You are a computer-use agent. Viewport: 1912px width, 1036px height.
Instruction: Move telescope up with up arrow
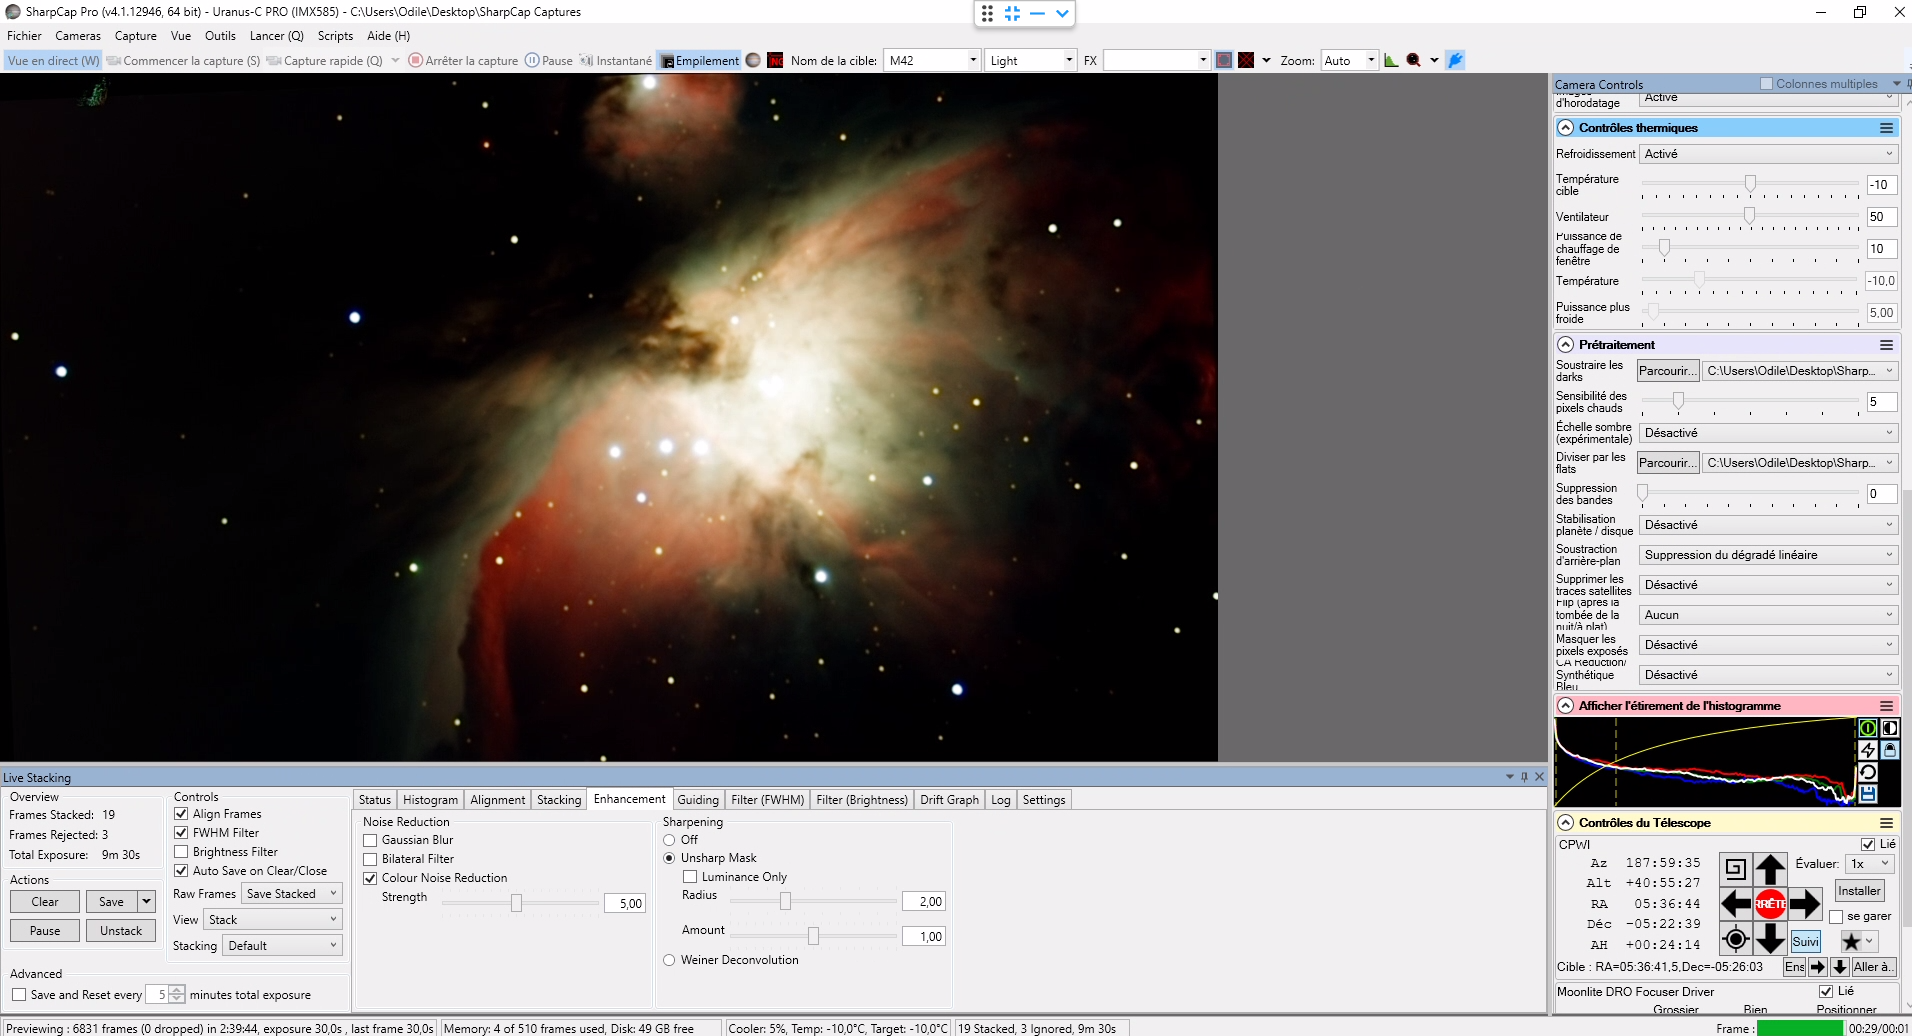(1770, 869)
